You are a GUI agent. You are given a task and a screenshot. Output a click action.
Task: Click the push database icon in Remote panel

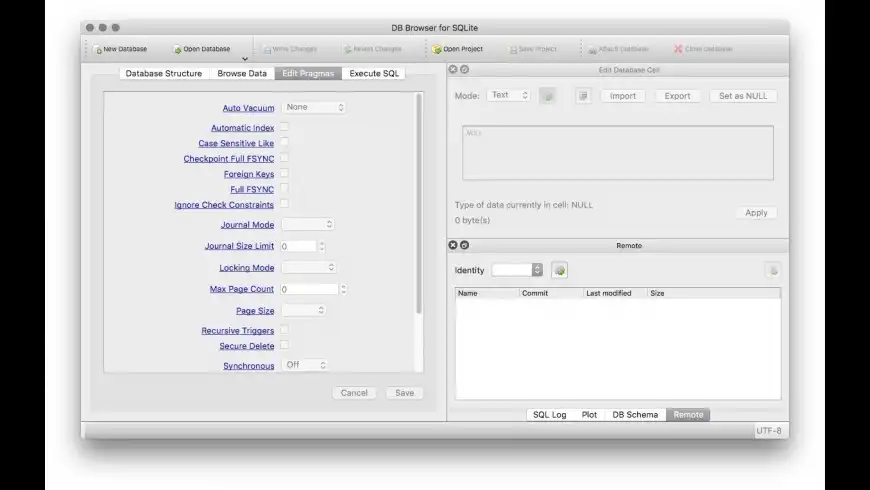[773, 271]
